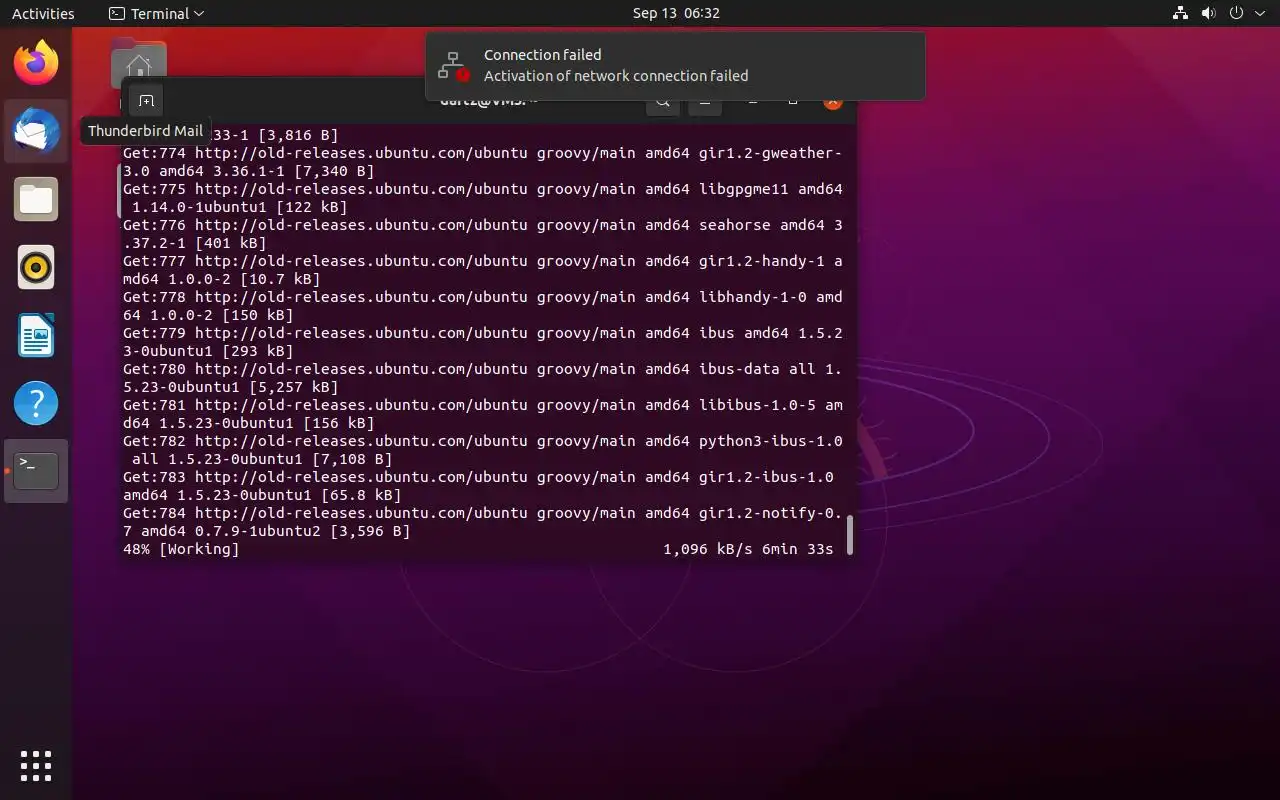
Task: Select the Terminal icon in the dock
Action: 36,471
